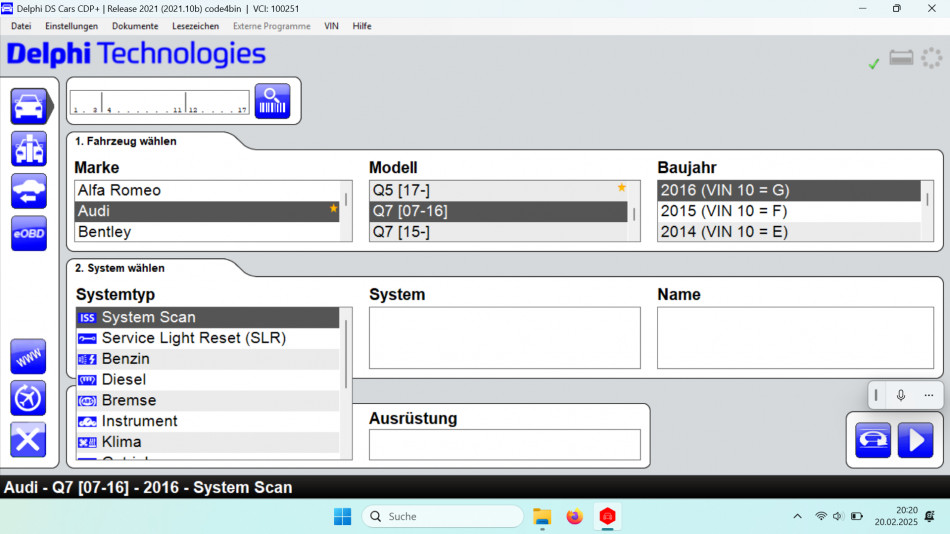Screen dimensions: 950x534
Task: Open the Lesezeichen menu
Action: 196,26
